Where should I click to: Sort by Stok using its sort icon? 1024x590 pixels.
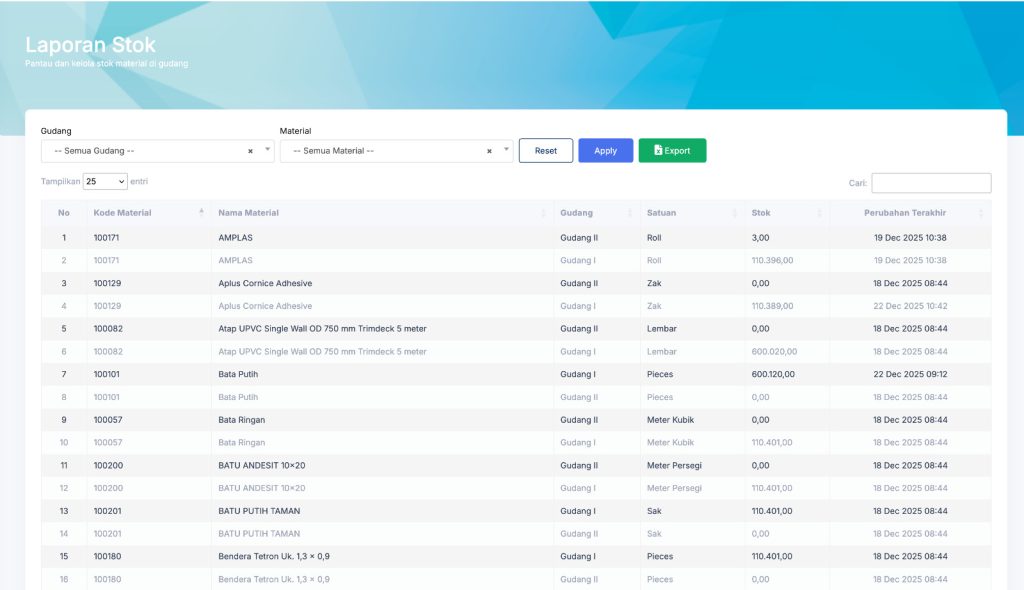pyautogui.click(x=819, y=213)
